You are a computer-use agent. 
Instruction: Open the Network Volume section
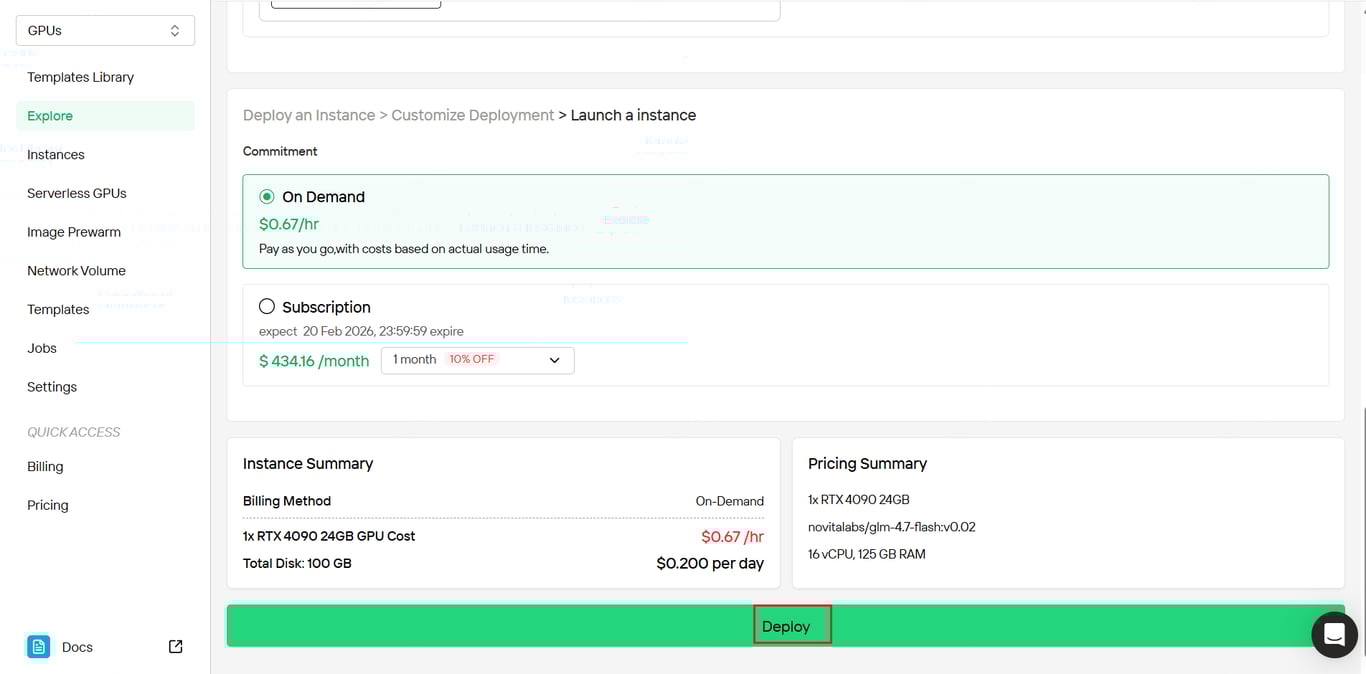click(76, 271)
